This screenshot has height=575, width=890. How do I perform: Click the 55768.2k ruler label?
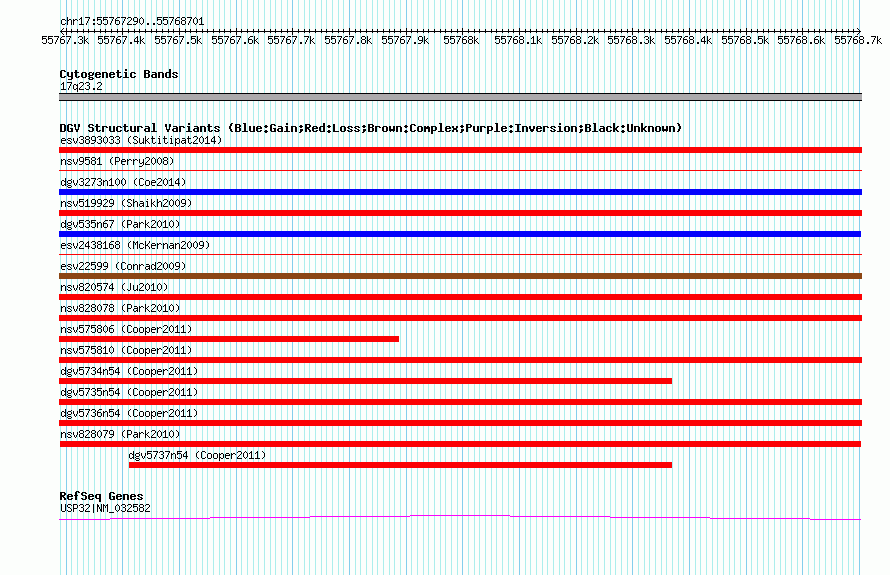click(575, 40)
